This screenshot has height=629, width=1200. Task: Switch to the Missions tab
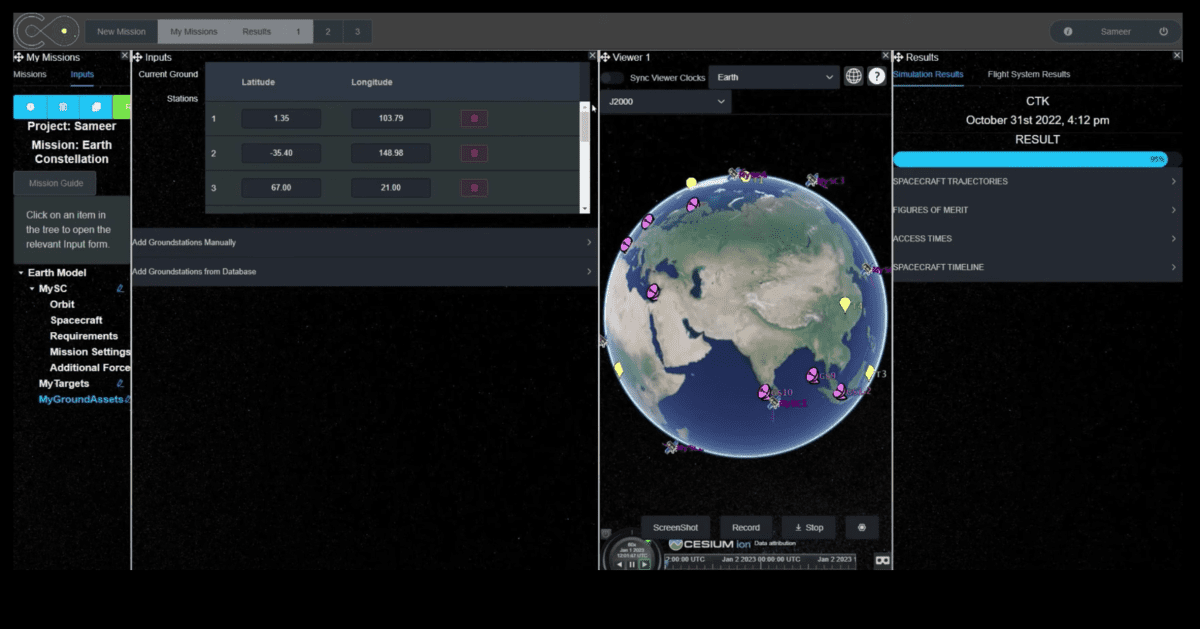(x=30, y=75)
